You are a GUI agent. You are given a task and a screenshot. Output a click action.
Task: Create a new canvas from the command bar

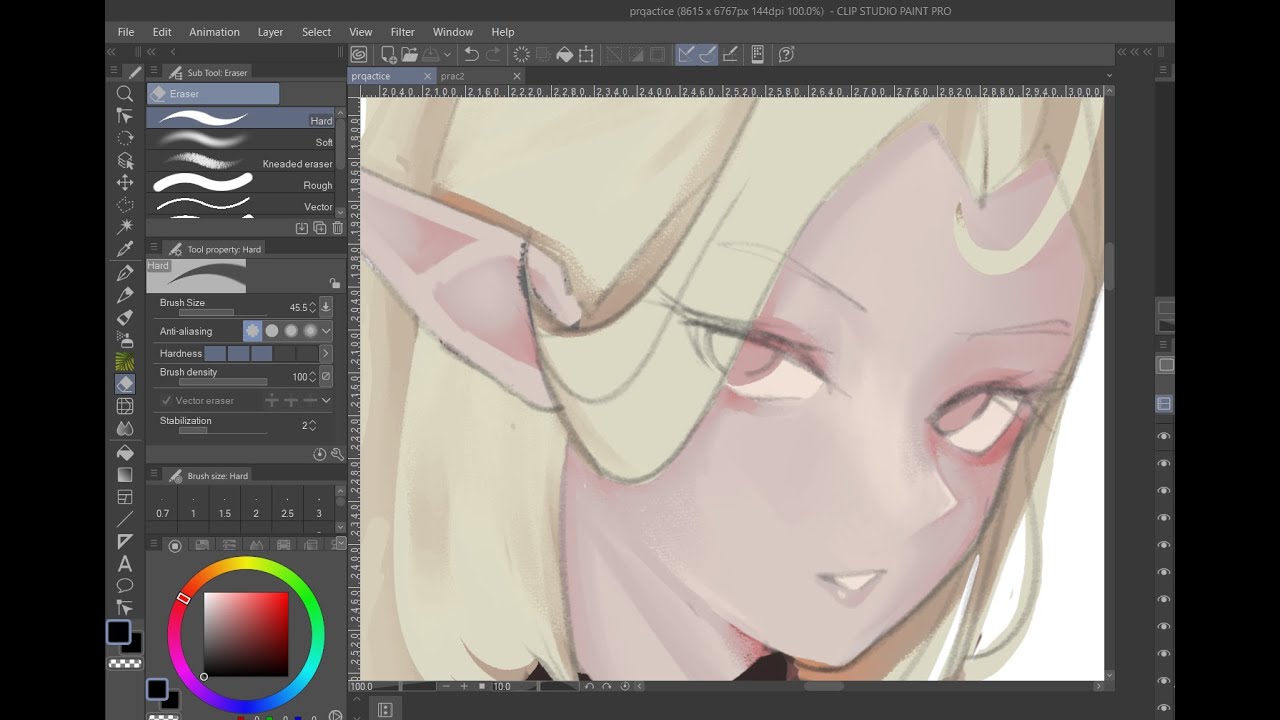(x=388, y=55)
